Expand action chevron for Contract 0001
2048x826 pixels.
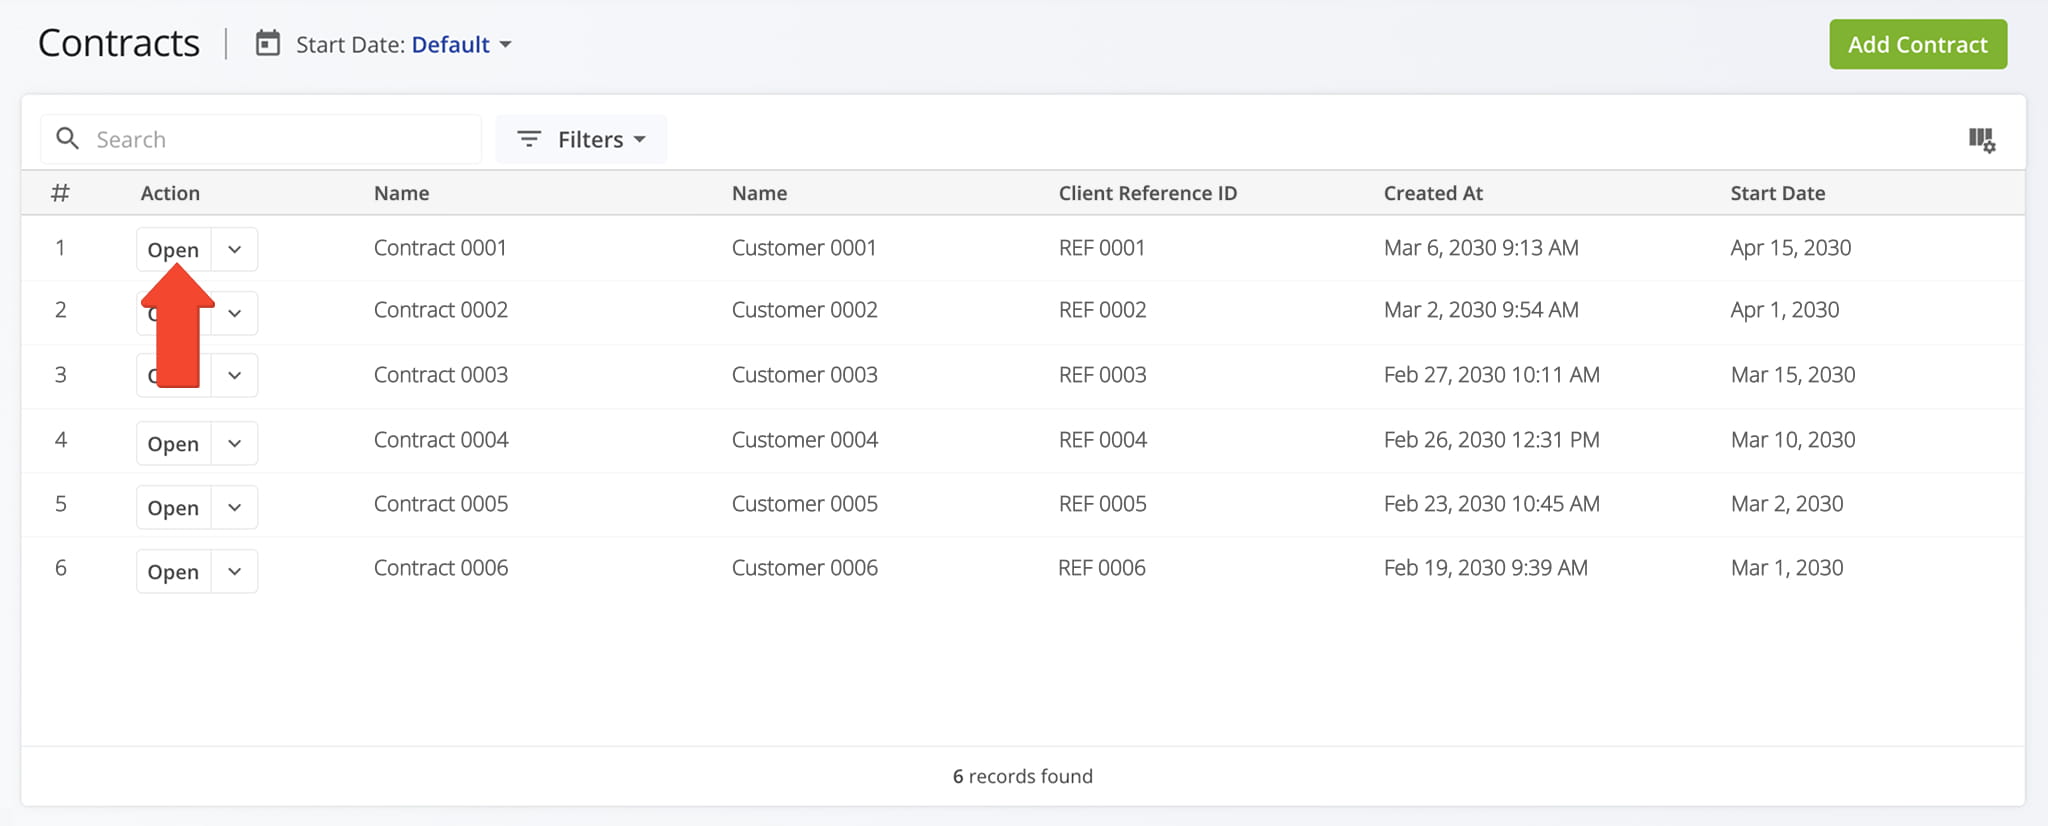point(235,250)
